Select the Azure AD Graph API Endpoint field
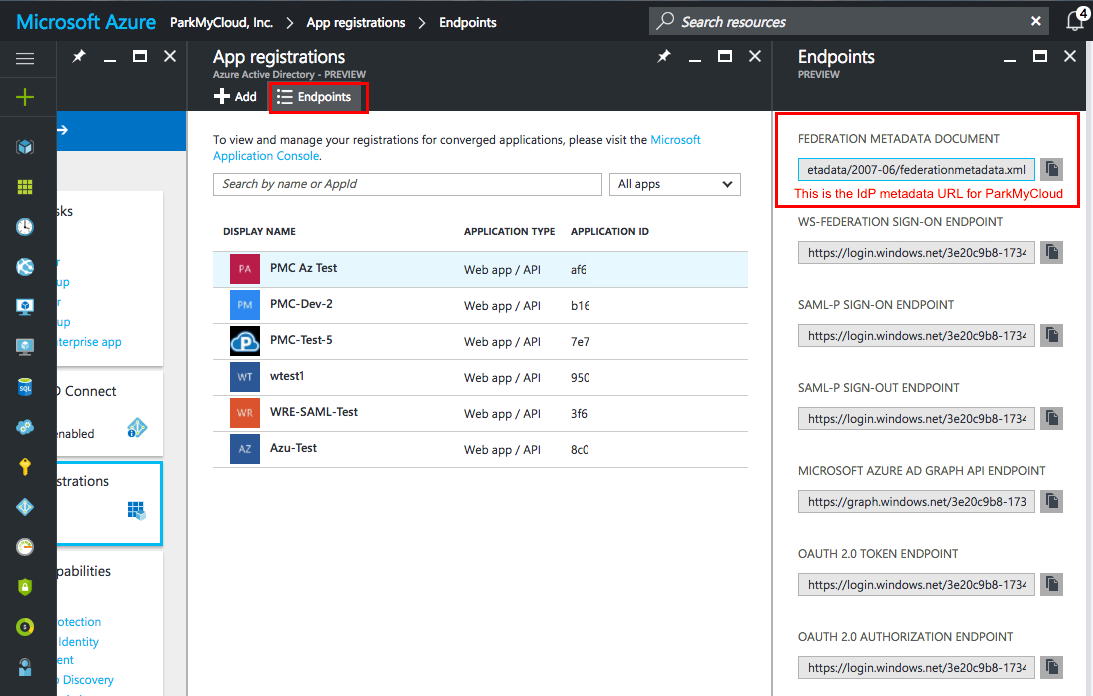Image resolution: width=1093 pixels, height=696 pixels. coord(916,501)
